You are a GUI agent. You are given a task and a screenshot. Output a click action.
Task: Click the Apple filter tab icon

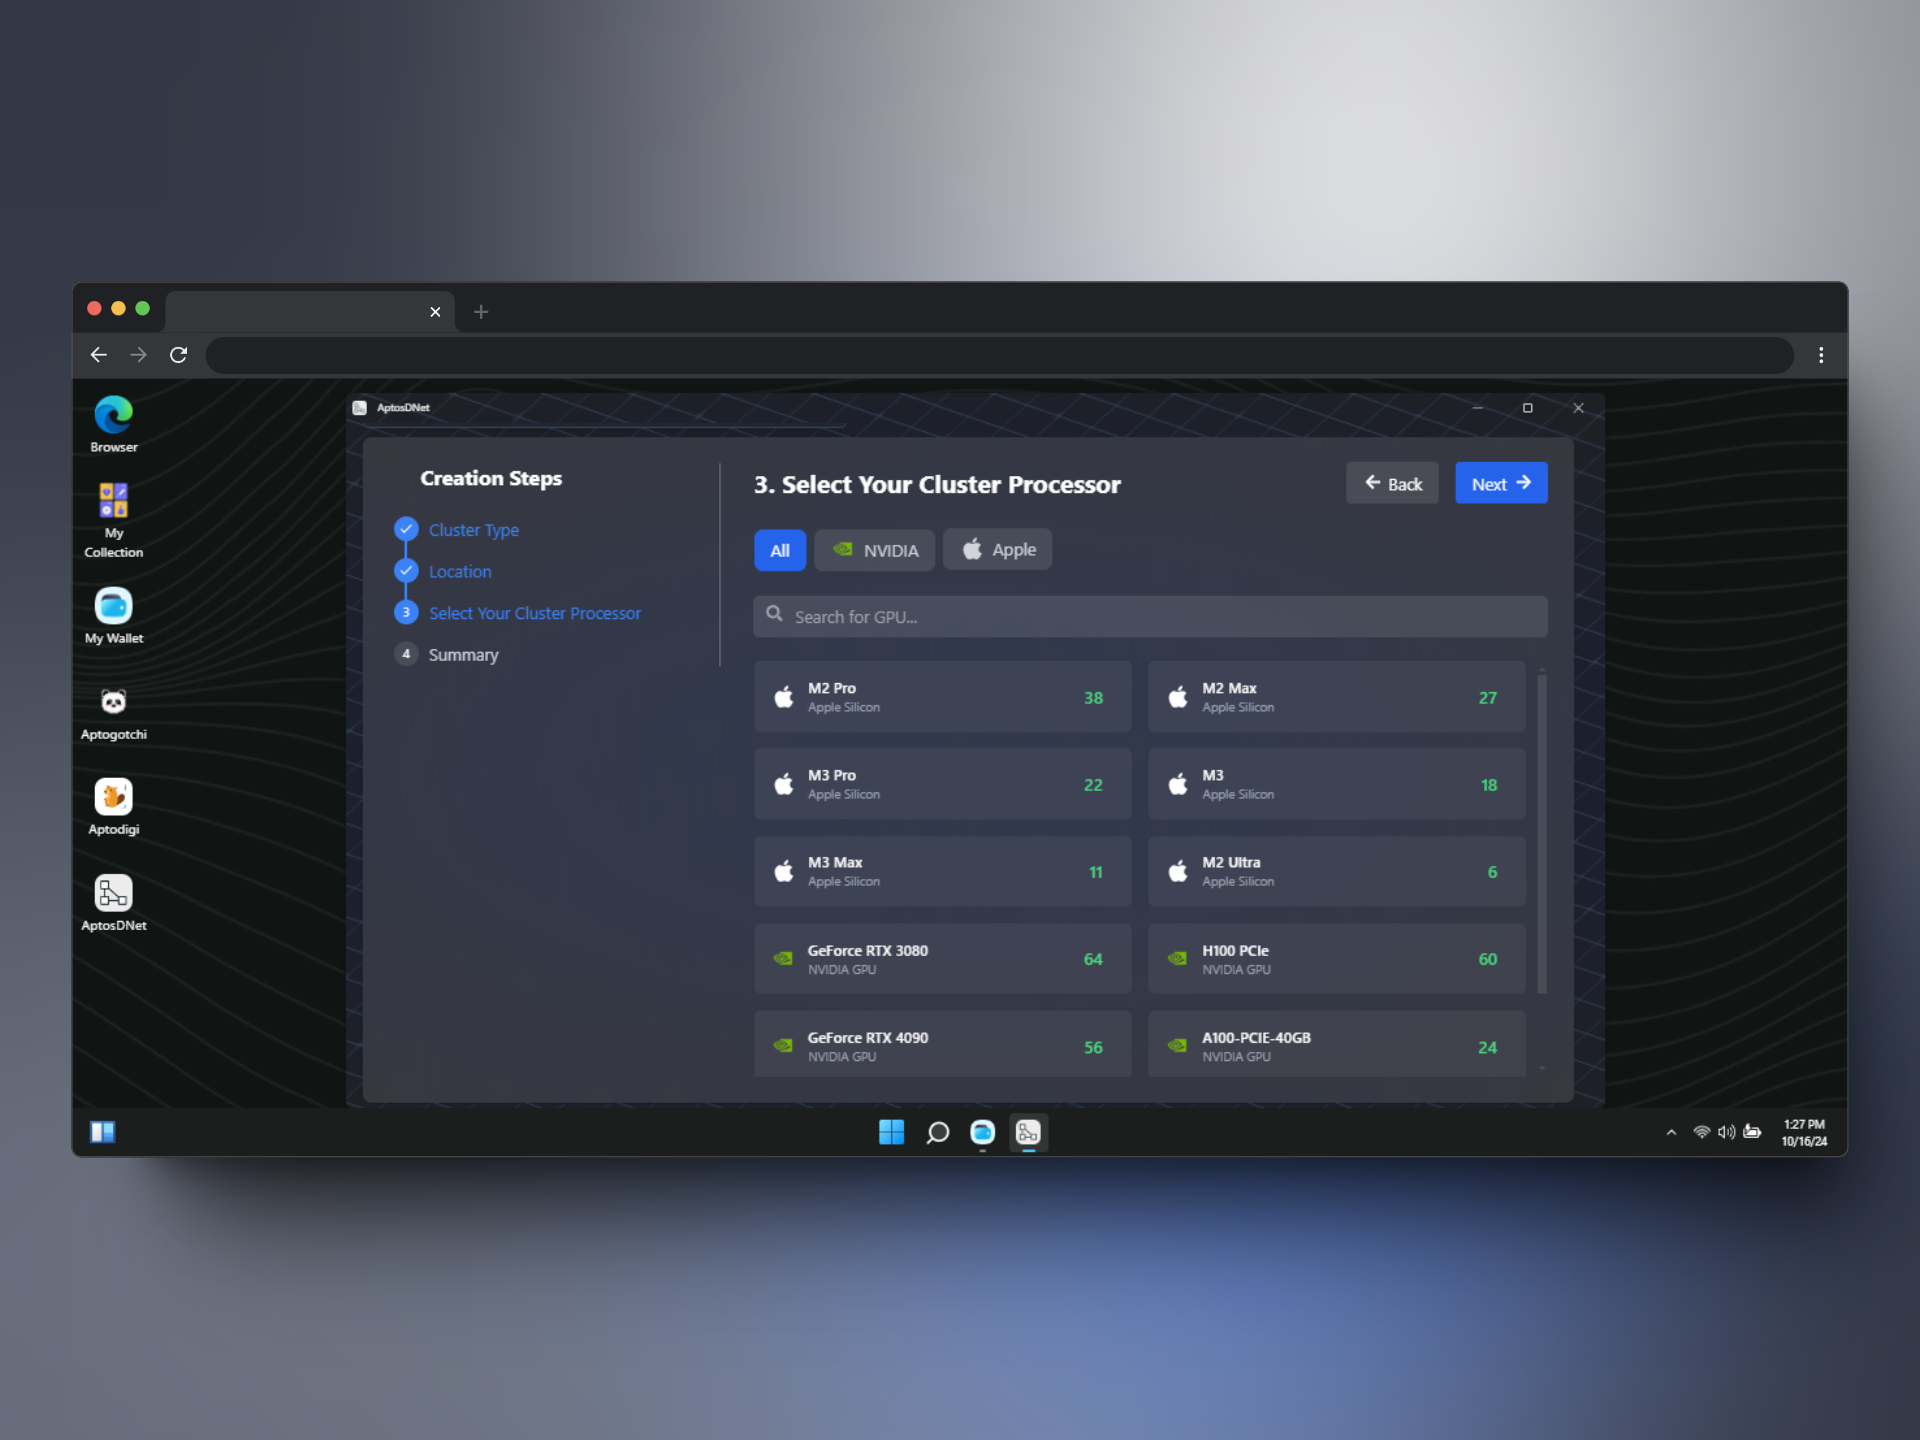pyautogui.click(x=971, y=549)
